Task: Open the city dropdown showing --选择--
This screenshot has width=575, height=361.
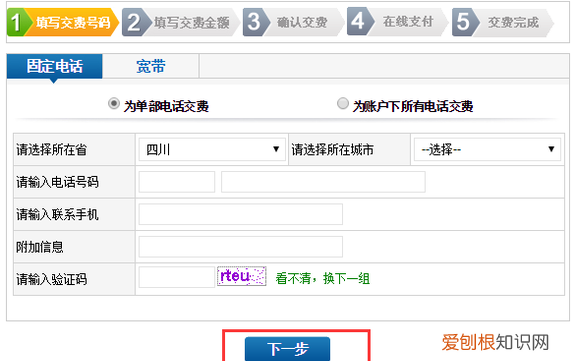Action: (487, 149)
